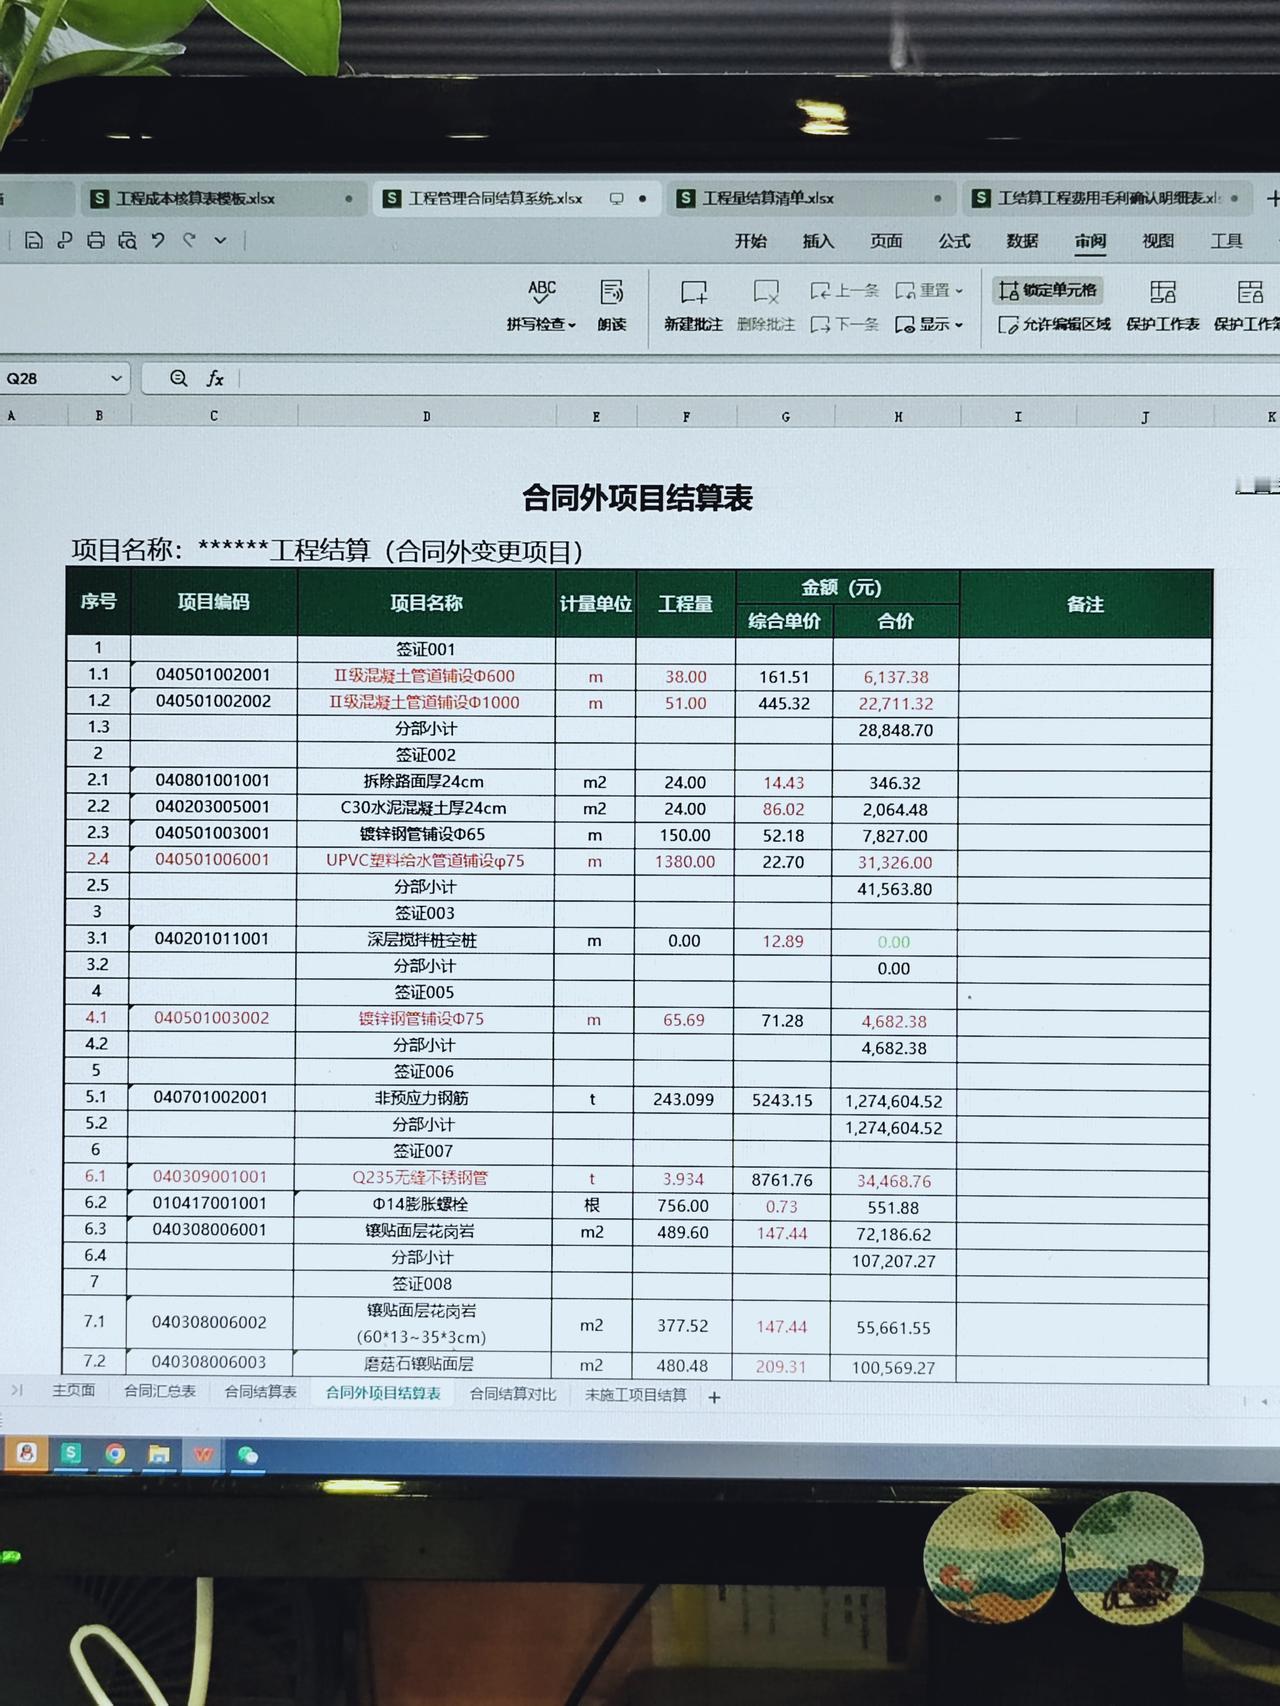Select cell 深层搅拌桩空桩
Screen dimensions: 1280x1706
click(x=422, y=940)
